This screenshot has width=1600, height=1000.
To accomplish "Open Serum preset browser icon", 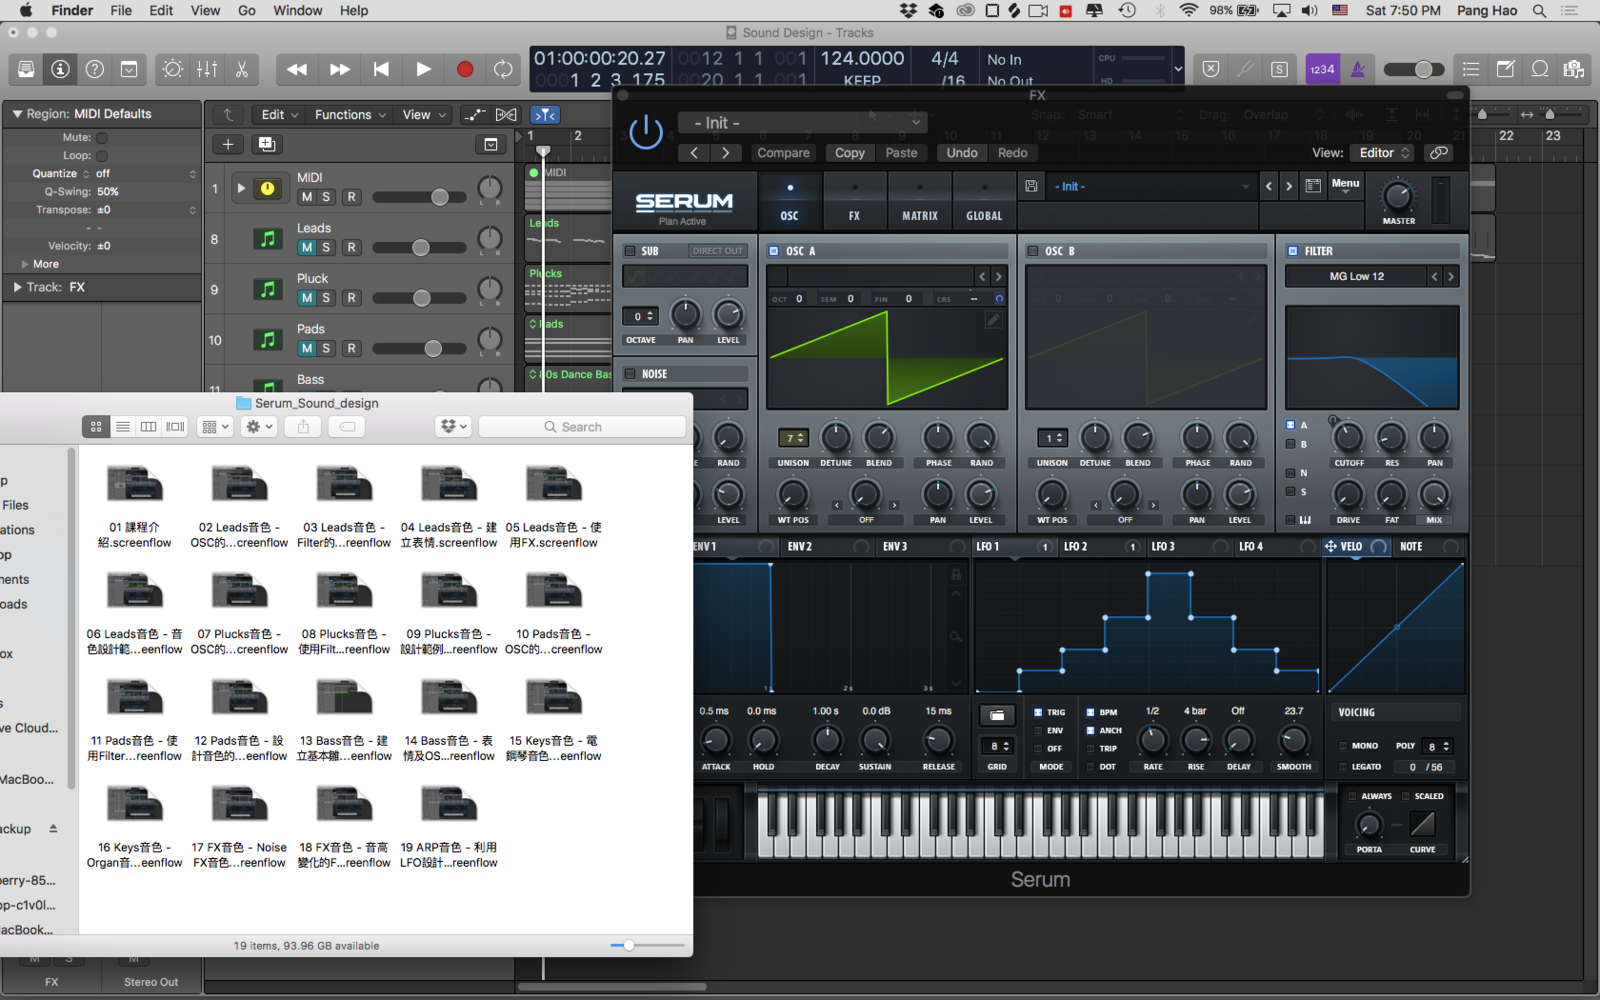I will (x=1313, y=186).
